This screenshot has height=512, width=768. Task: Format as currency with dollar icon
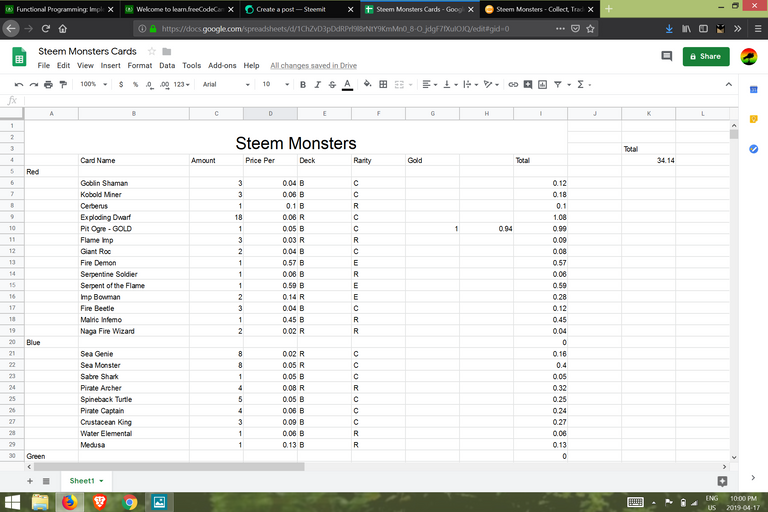click(121, 85)
